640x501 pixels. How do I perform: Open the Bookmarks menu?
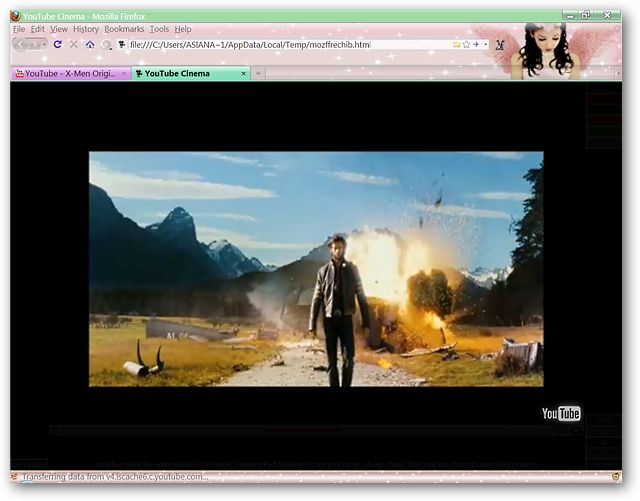(124, 29)
